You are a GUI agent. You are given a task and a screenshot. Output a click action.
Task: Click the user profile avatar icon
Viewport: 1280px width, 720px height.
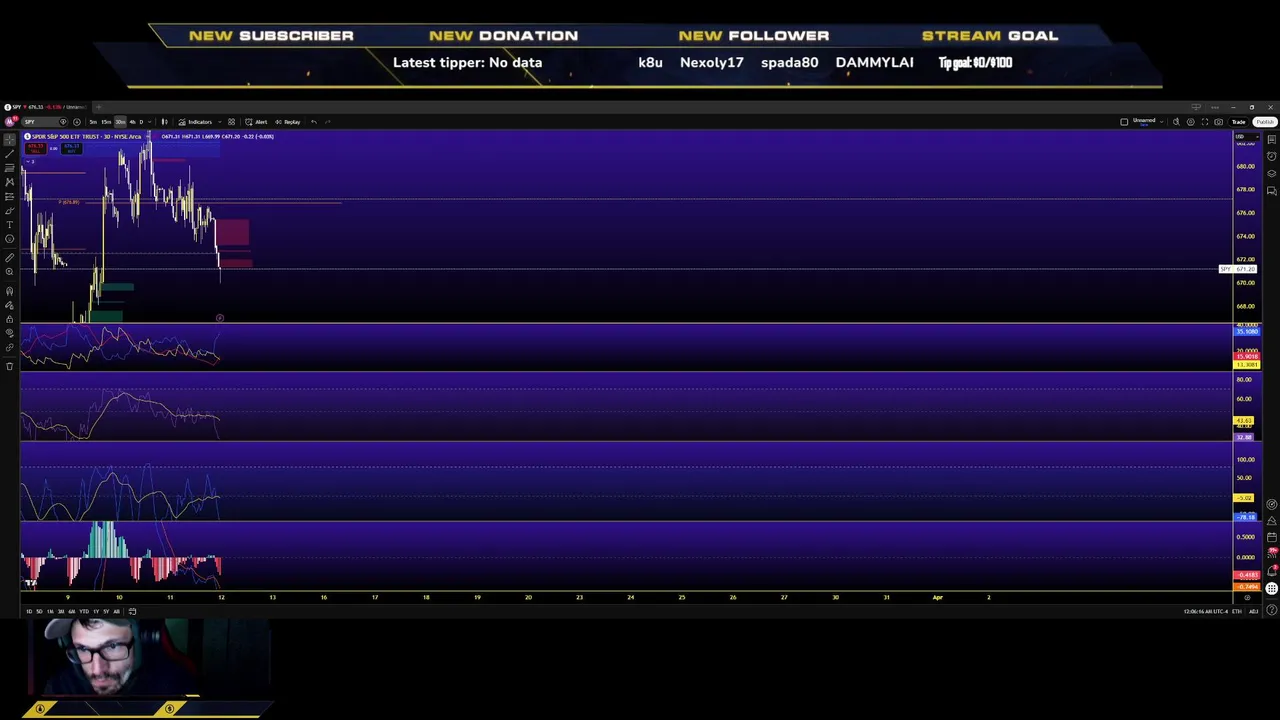[x=10, y=122]
